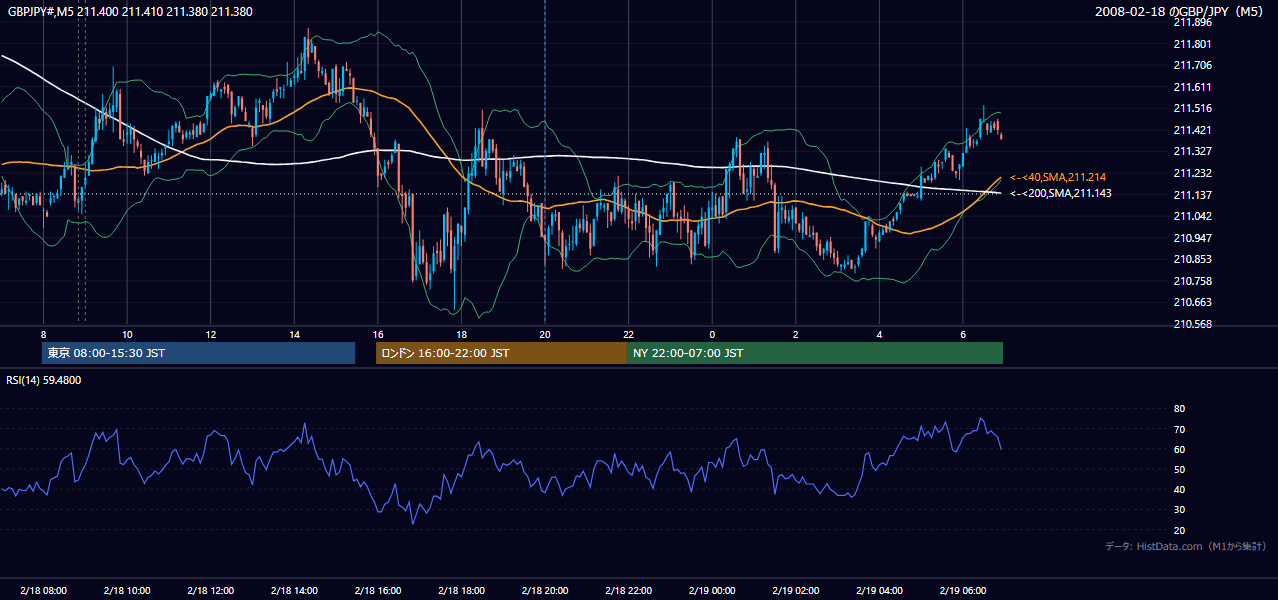Click price axis label 211.327
Screen dimensions: 1278x600
(x=1192, y=151)
